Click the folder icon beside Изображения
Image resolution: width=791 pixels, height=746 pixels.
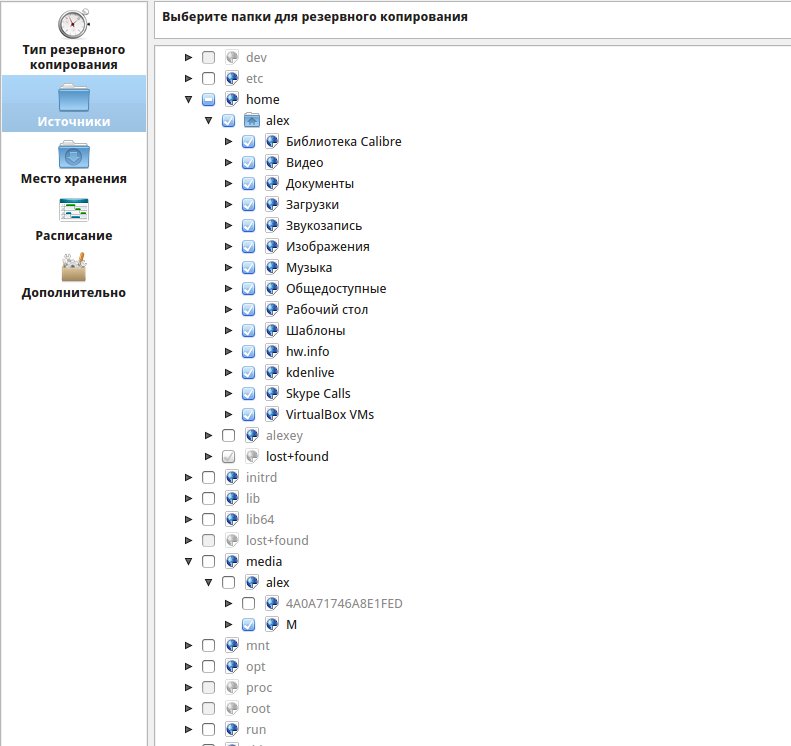click(272, 247)
